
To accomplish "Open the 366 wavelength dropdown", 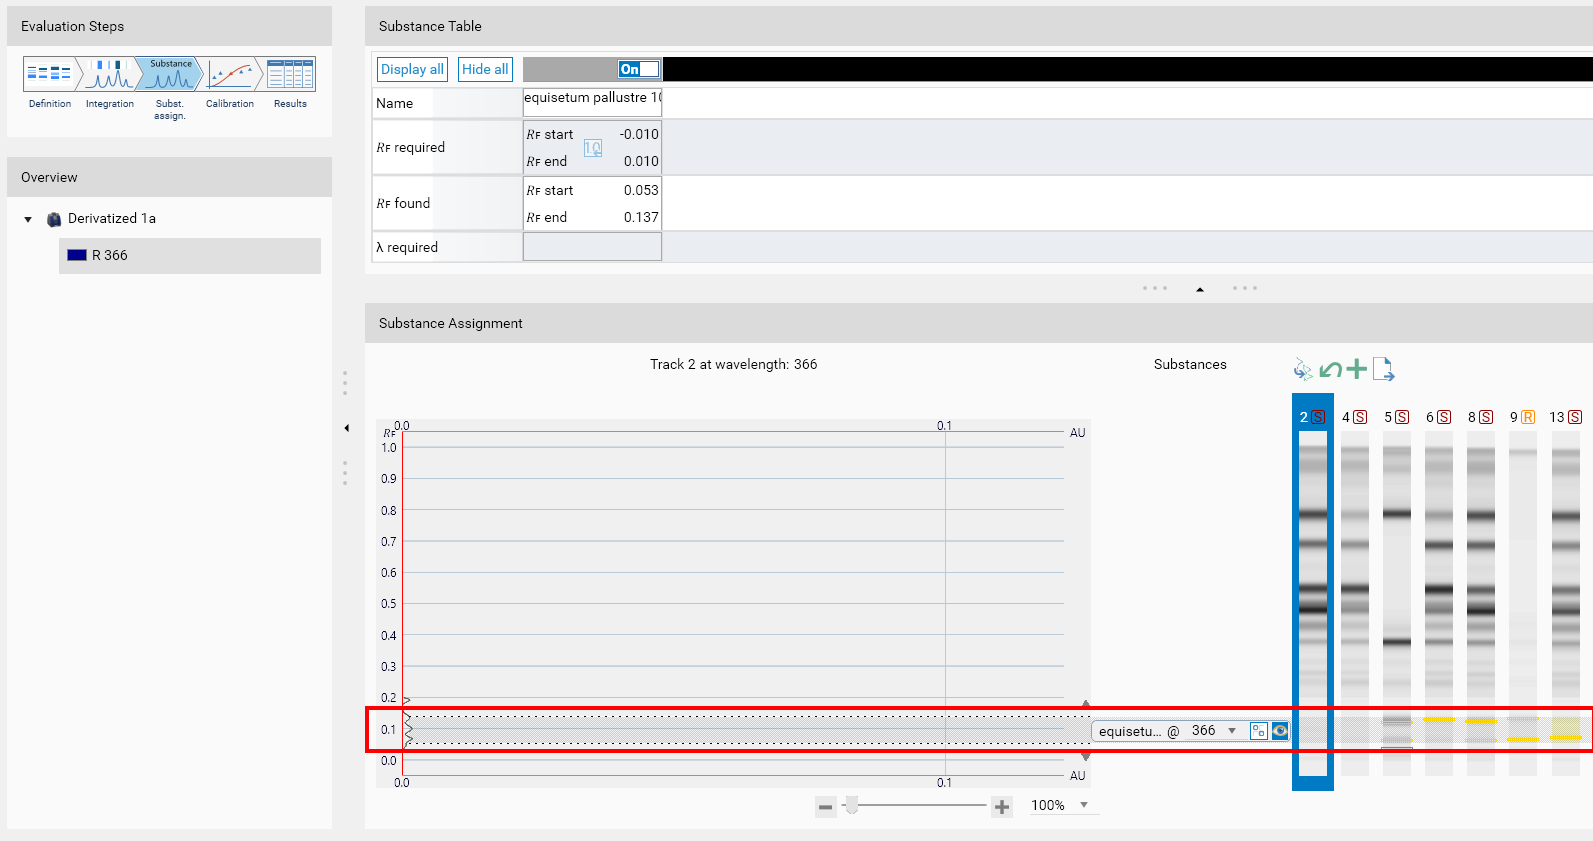I will [x=1232, y=731].
